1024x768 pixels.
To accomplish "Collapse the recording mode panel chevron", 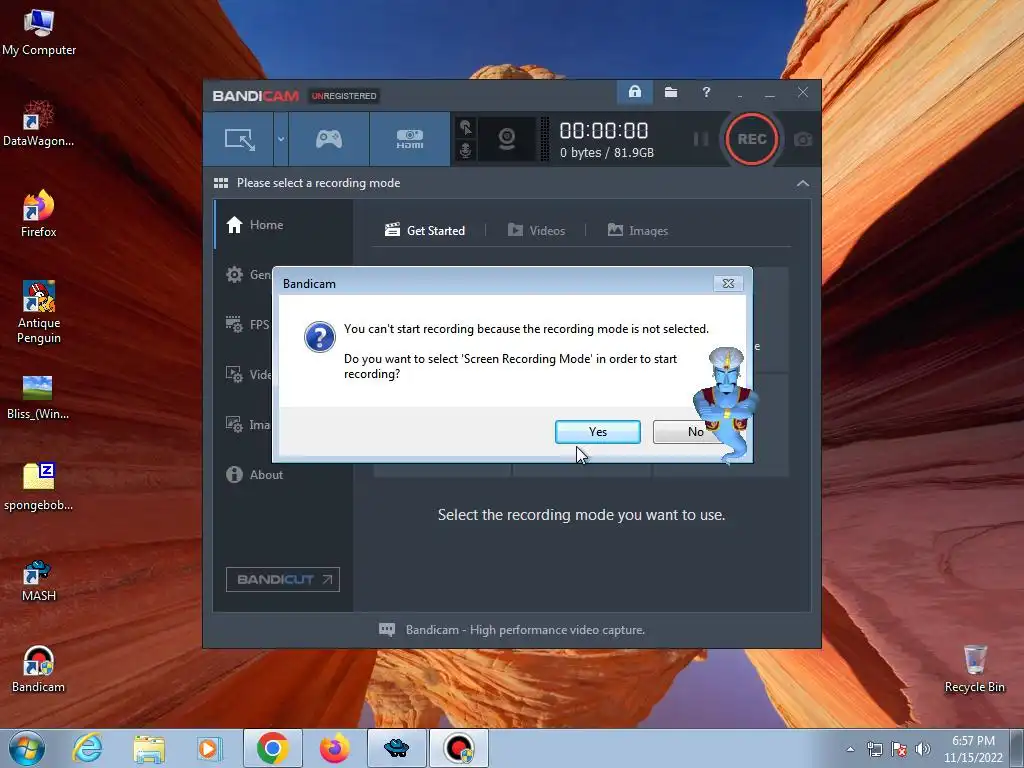I will 803,184.
